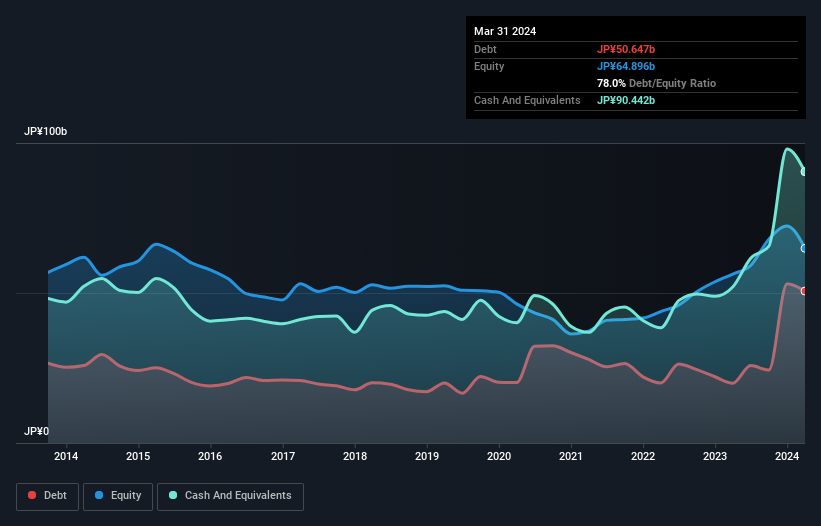Click the 2019 axis label

(427, 456)
